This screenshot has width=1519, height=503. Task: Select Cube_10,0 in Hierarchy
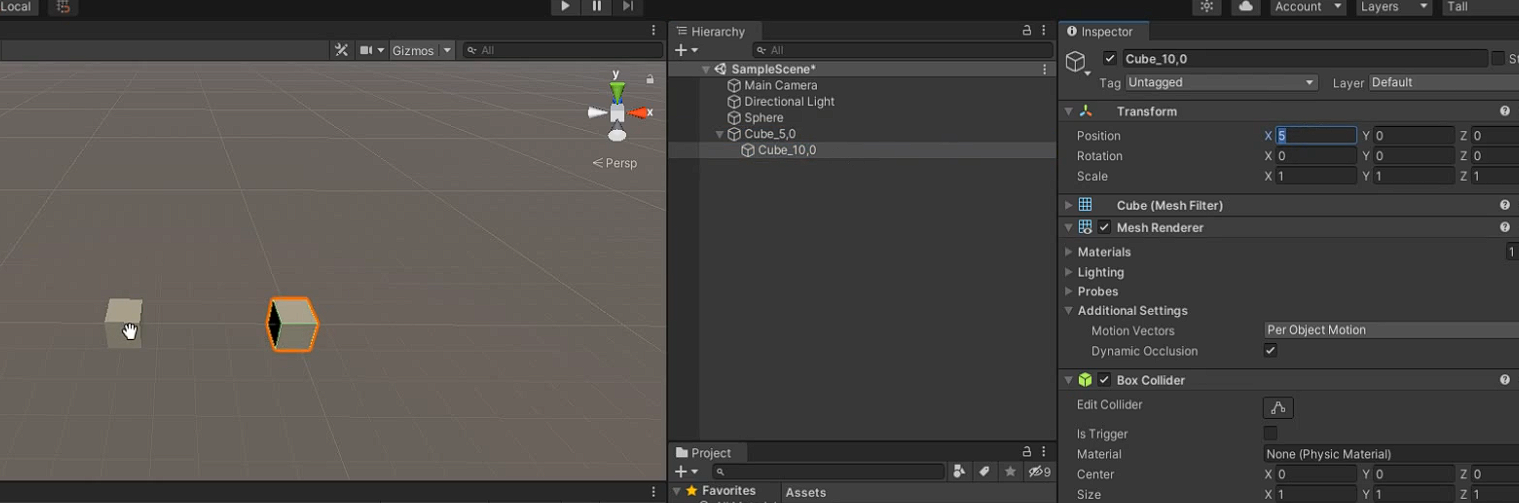click(x=787, y=150)
